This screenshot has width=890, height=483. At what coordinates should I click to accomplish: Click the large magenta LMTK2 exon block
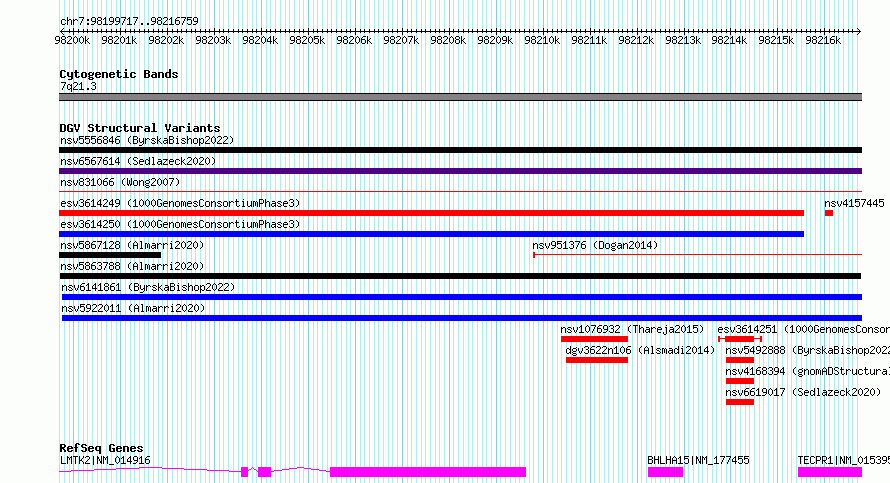click(x=428, y=472)
